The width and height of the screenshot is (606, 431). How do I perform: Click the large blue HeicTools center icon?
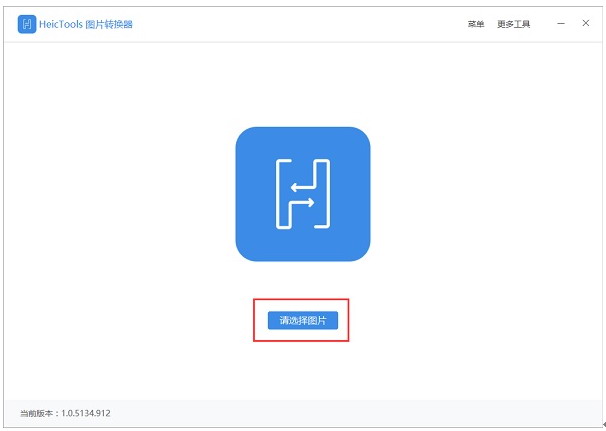tap(303, 194)
